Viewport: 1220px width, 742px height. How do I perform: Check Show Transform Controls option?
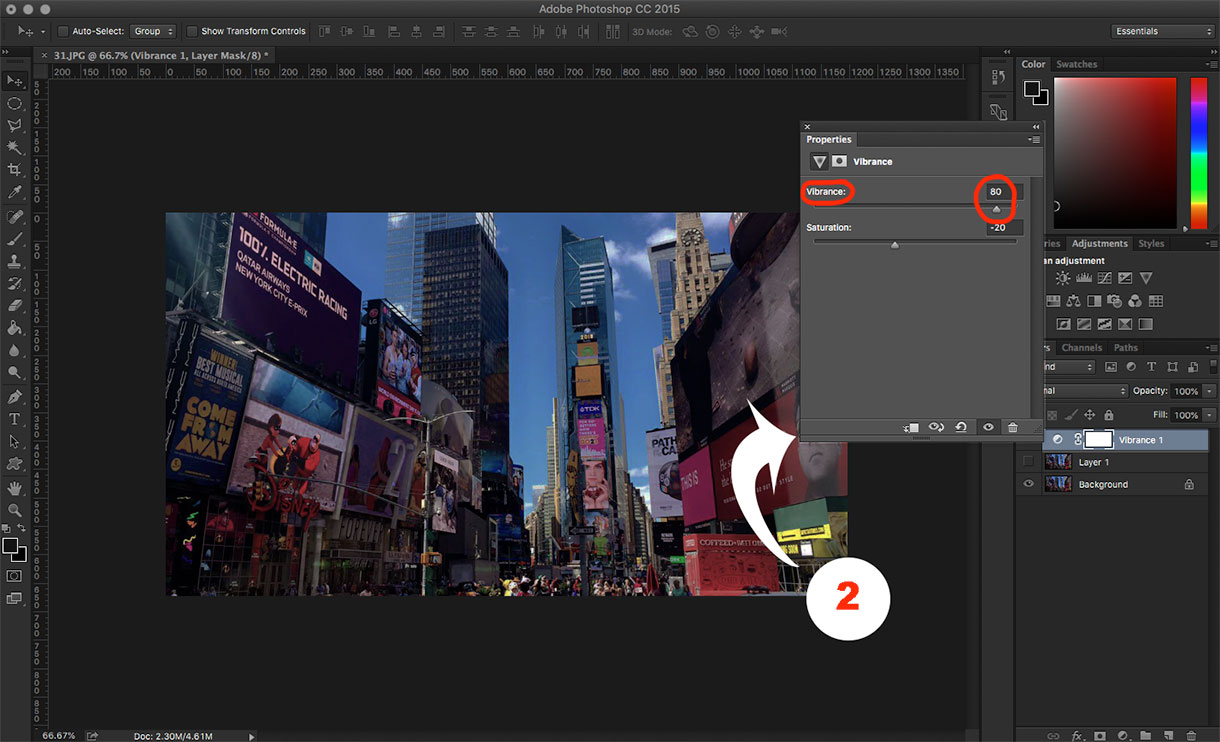point(192,32)
